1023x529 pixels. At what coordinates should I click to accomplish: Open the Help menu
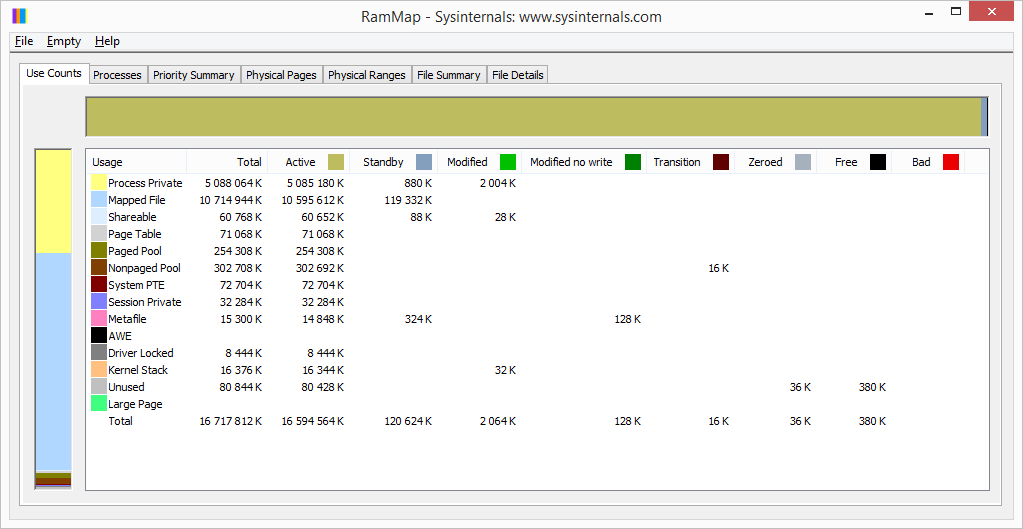tap(107, 41)
